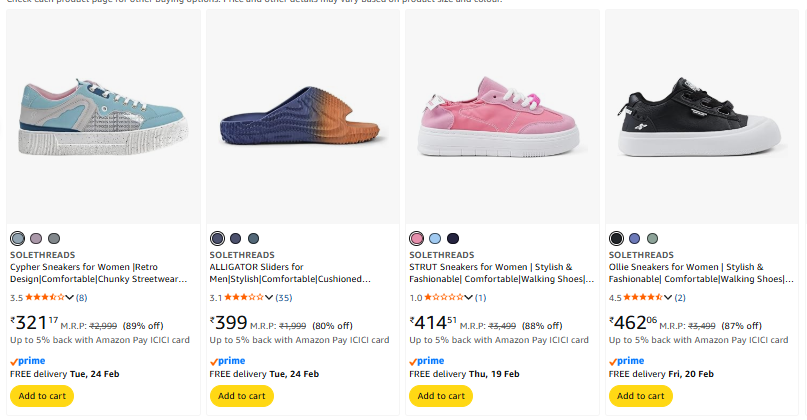Pick mauve swatch under Cypher Sneakers
Viewport: 807px width, 420px height.
coord(36,238)
